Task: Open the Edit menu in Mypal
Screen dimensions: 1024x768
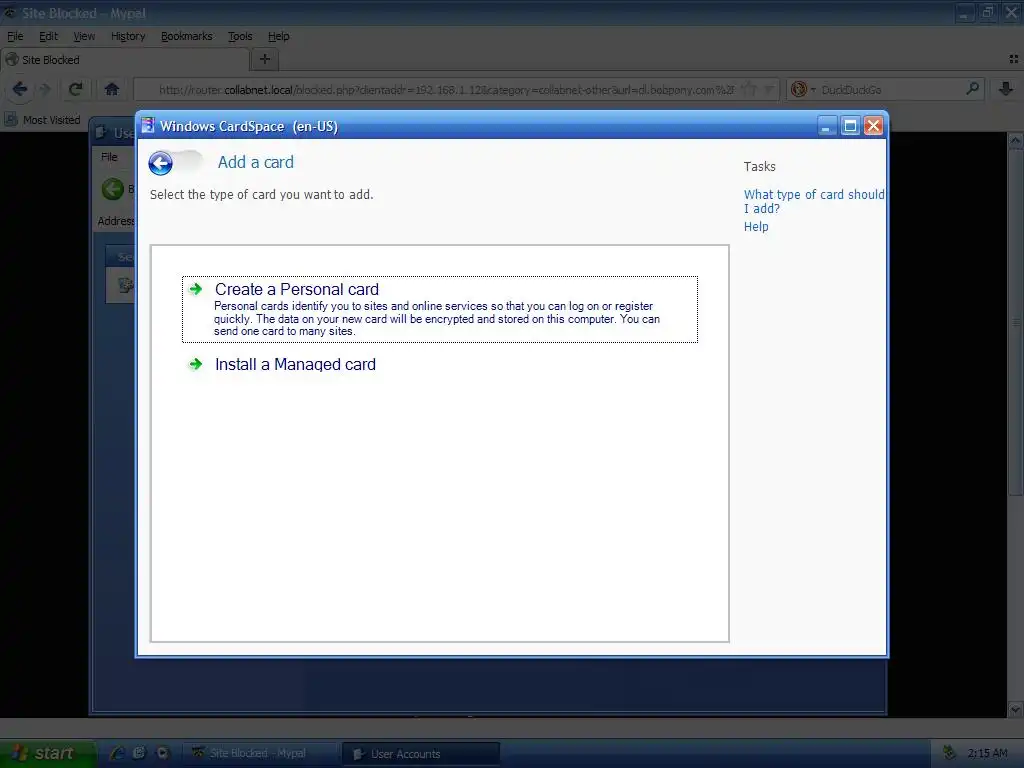Action: click(x=48, y=37)
